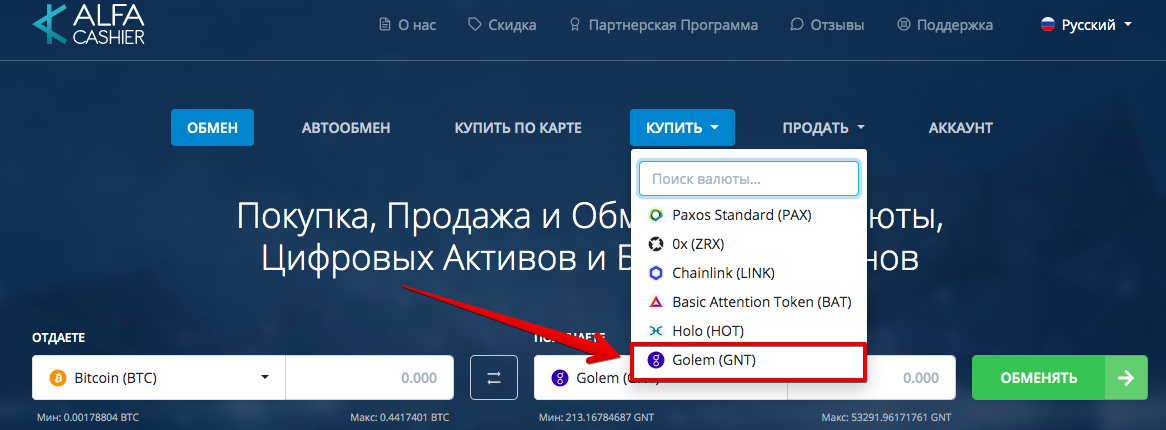
Task: Go to the Отзывы page
Action: pyautogui.click(x=826, y=25)
